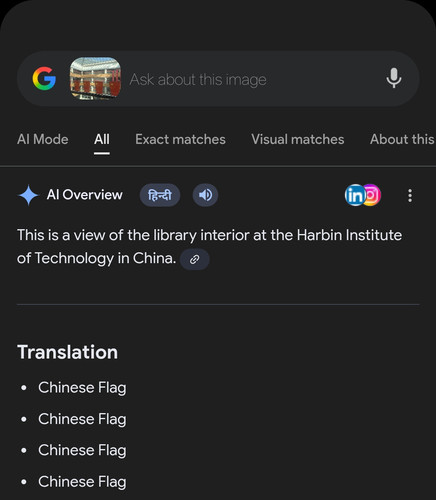The width and height of the screenshot is (436, 500).
Task: Switch to AI Mode tab
Action: [43, 139]
